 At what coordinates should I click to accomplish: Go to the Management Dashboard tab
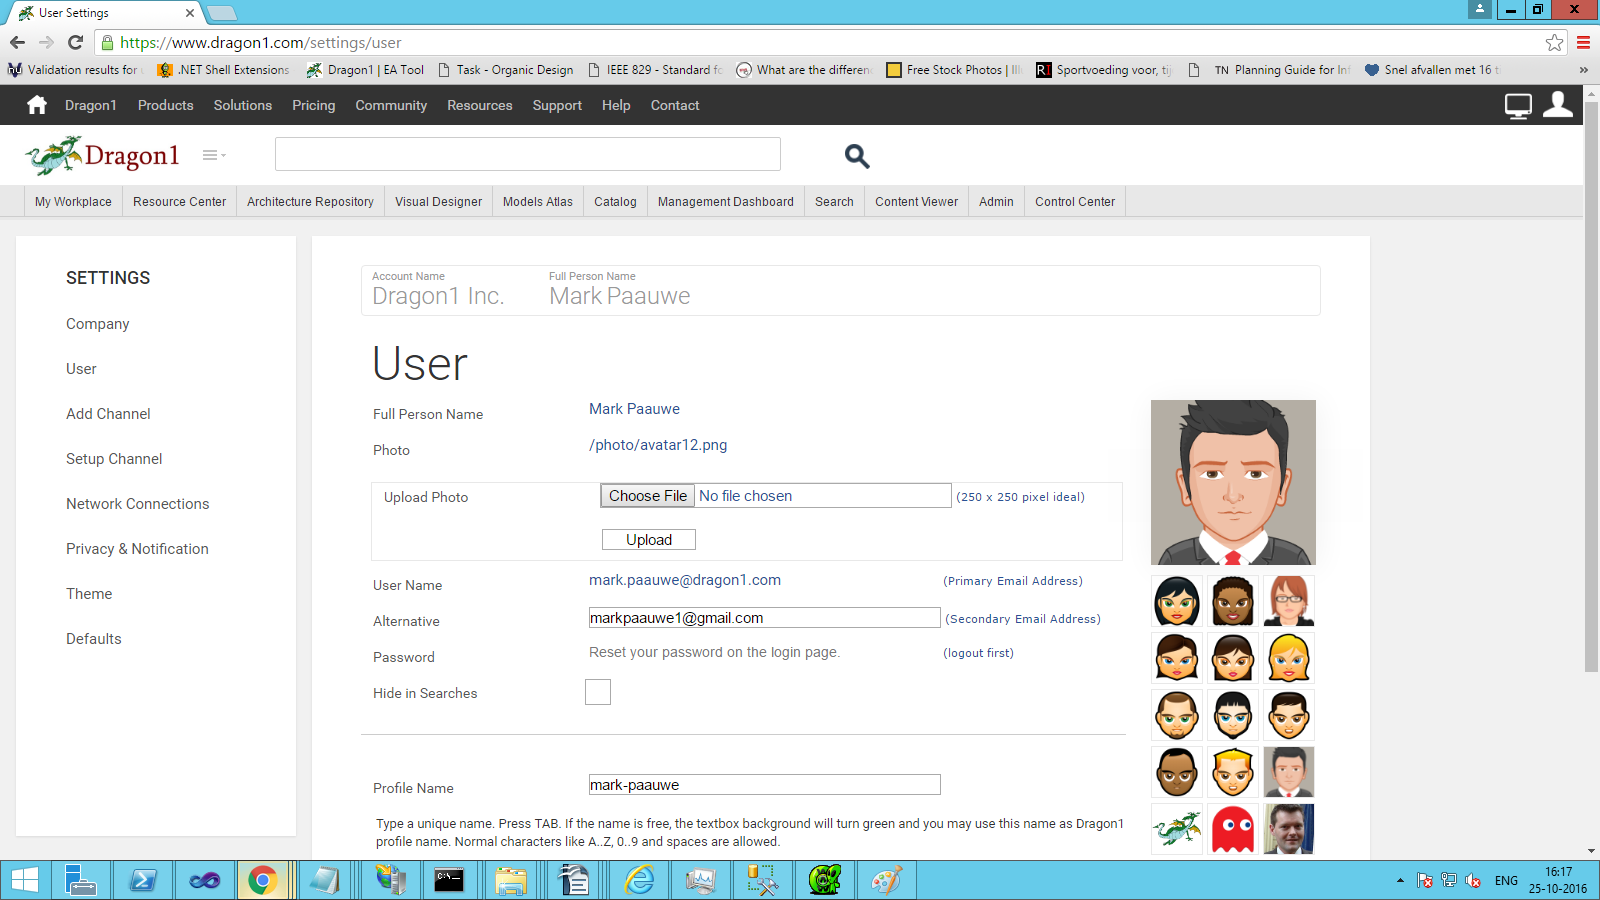tap(726, 201)
